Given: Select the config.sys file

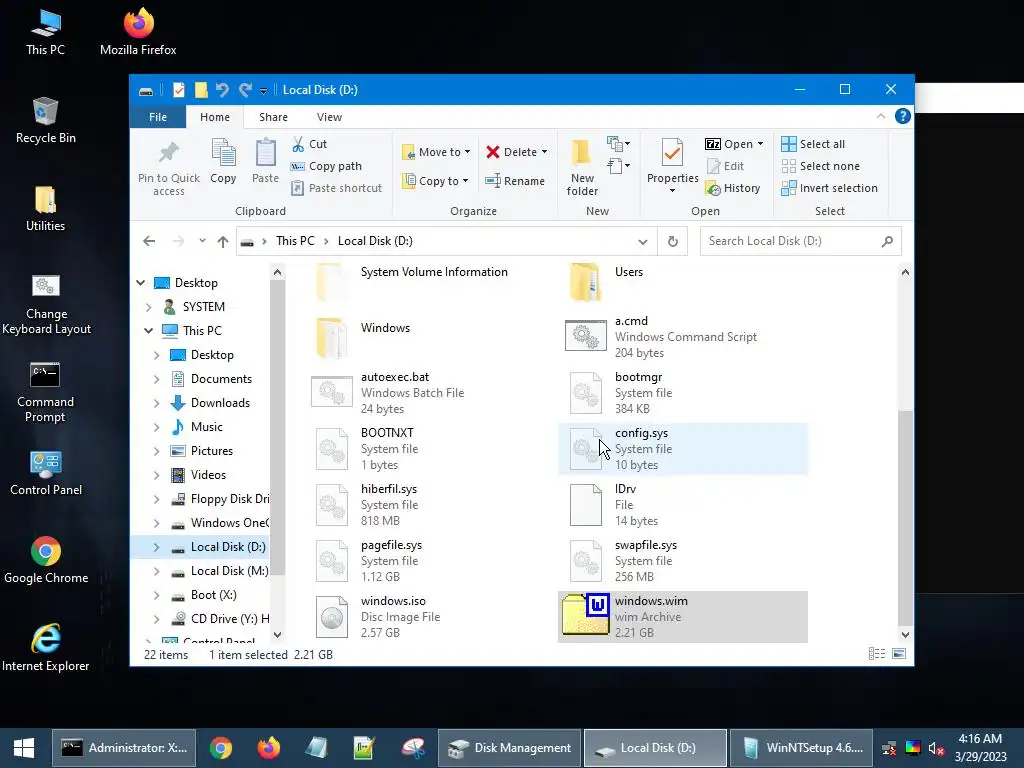Looking at the screenshot, I should 683,449.
